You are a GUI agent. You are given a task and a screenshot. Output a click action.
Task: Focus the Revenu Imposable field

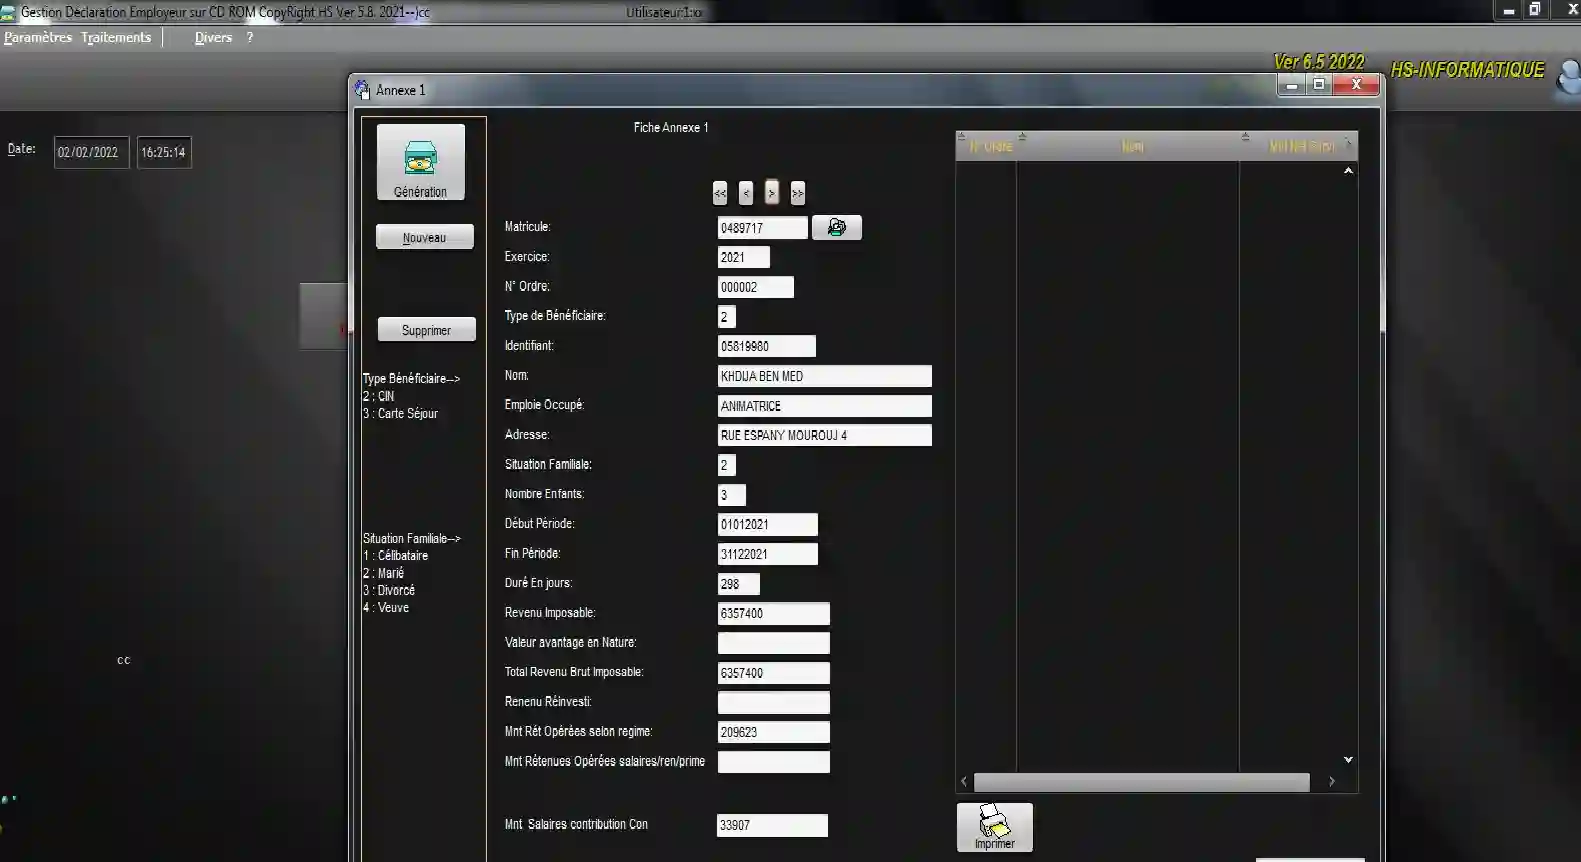point(773,614)
